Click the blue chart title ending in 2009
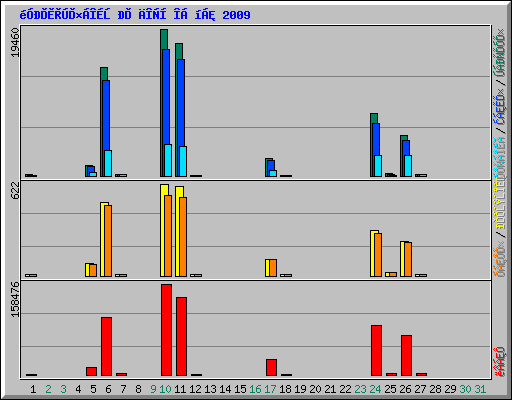 coord(135,15)
